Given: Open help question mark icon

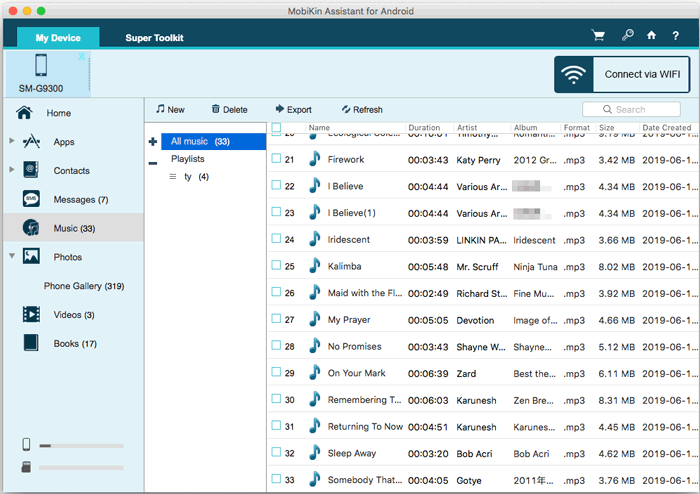Looking at the screenshot, I should 675,36.
